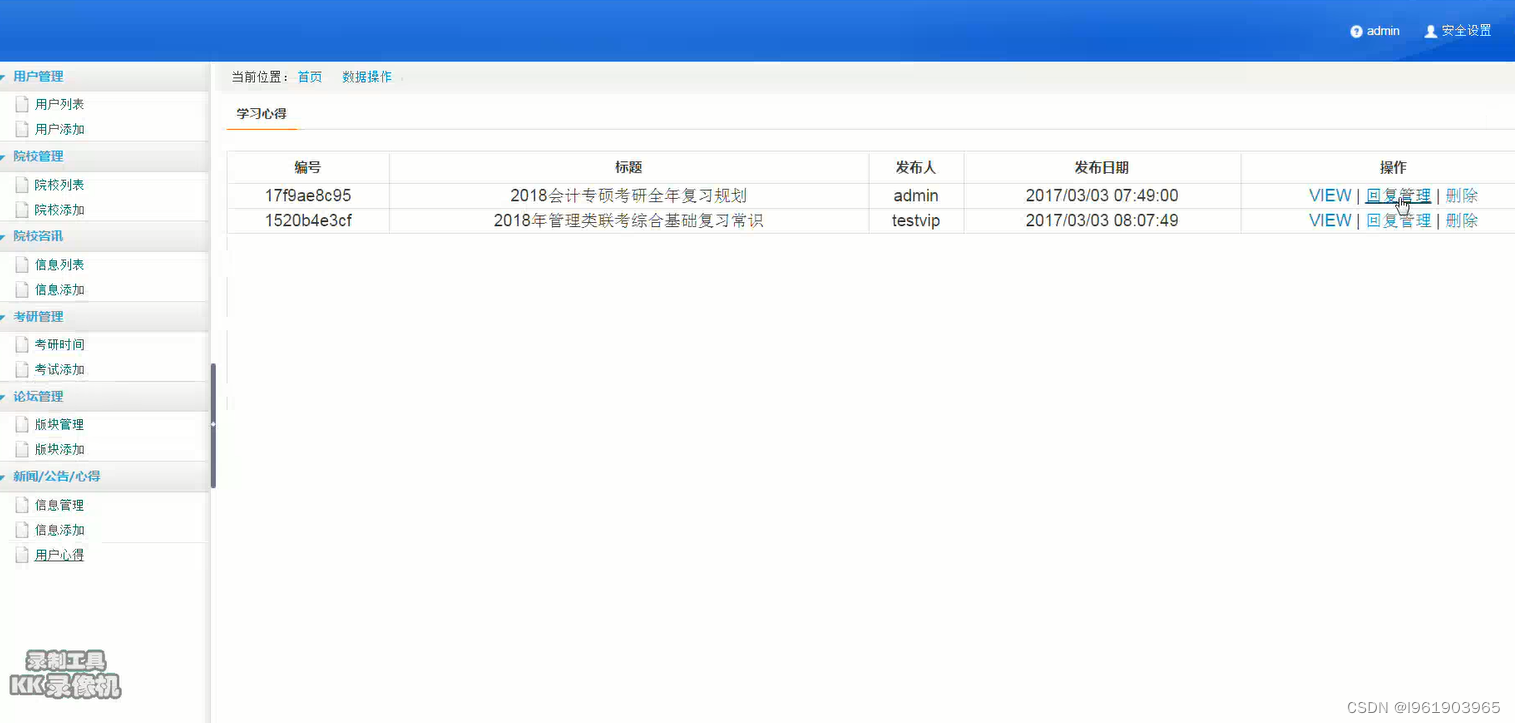The width and height of the screenshot is (1515, 723).
Task: Open 回复管理 for post 1520b4e3cf
Action: click(1398, 221)
